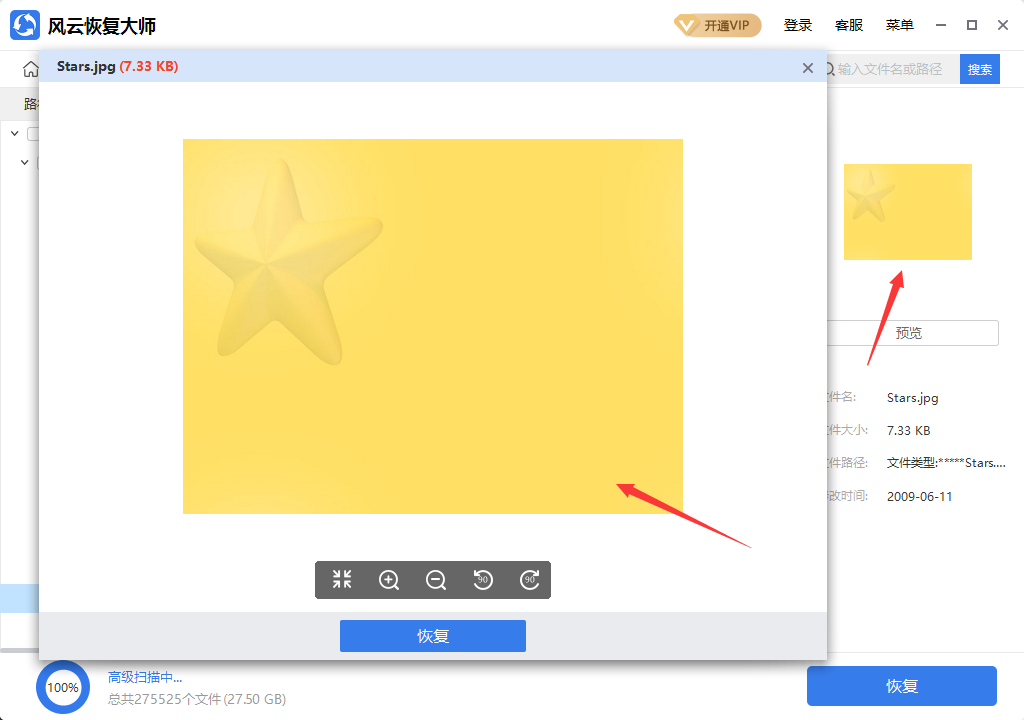The height and width of the screenshot is (720, 1024).
Task: Click the 风云恢复大师 app logo
Action: [25, 25]
